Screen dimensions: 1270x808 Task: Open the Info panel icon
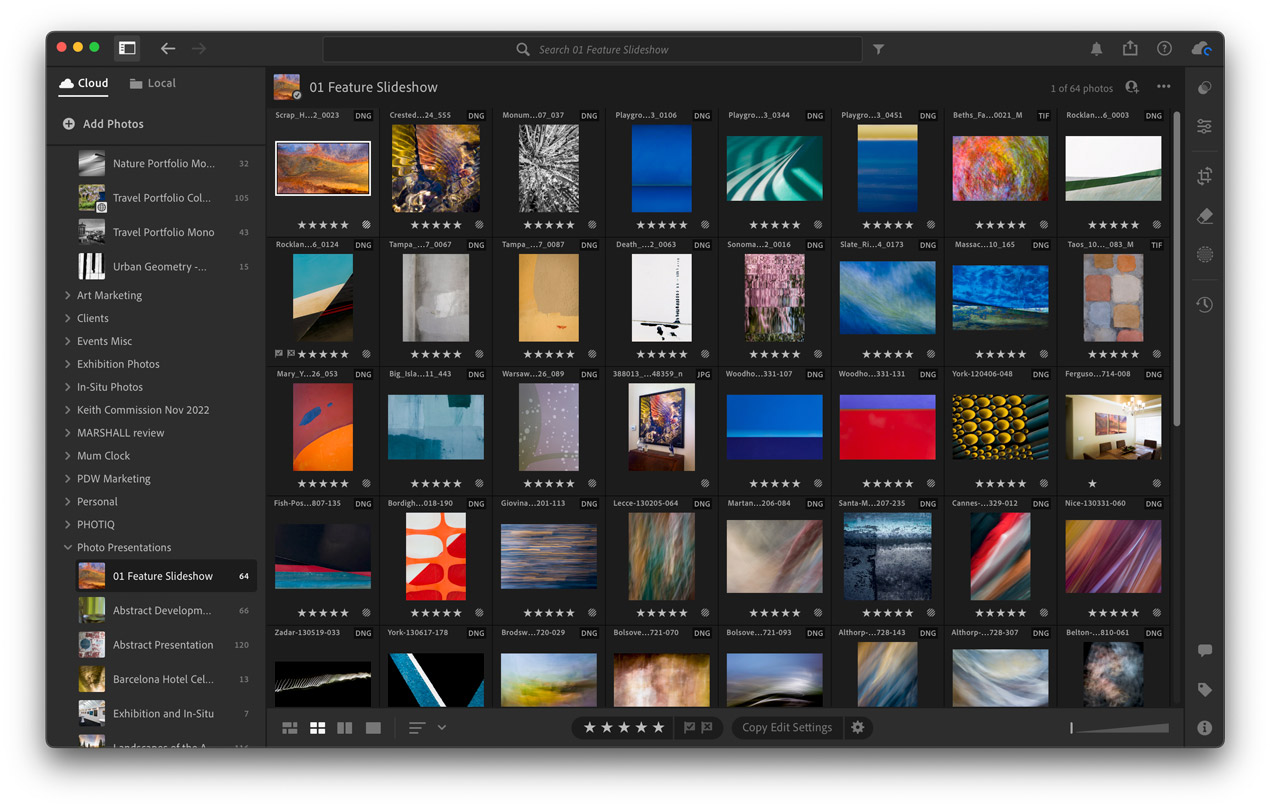coord(1204,728)
